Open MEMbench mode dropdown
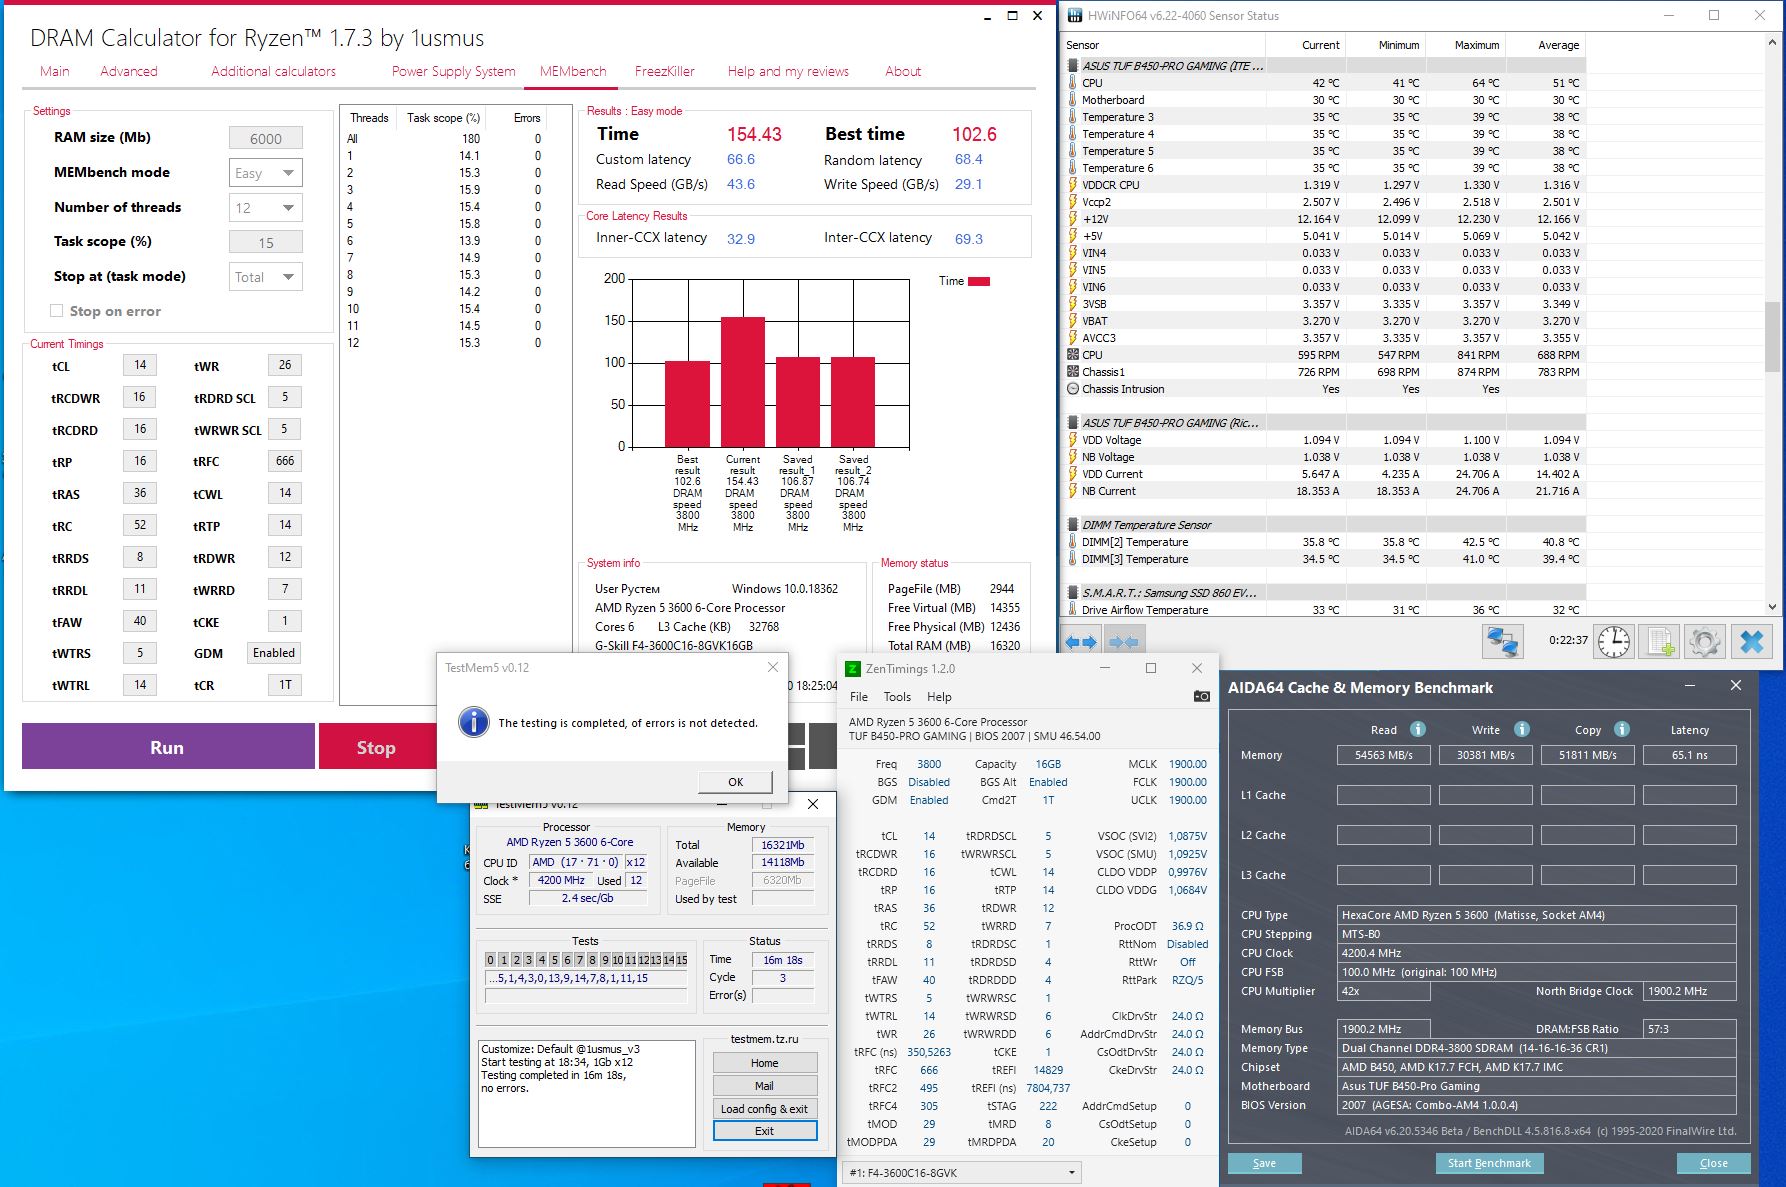 tap(266, 173)
